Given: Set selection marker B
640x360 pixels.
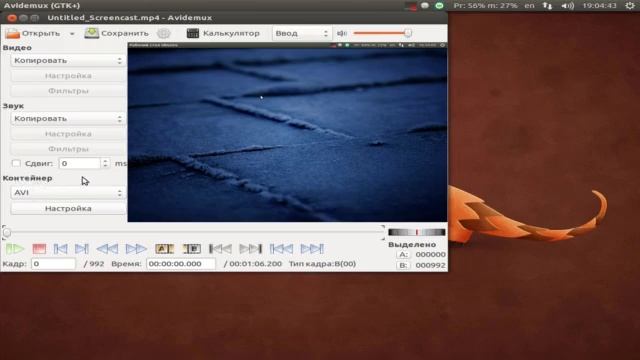Looking at the screenshot, I should coord(191,249).
